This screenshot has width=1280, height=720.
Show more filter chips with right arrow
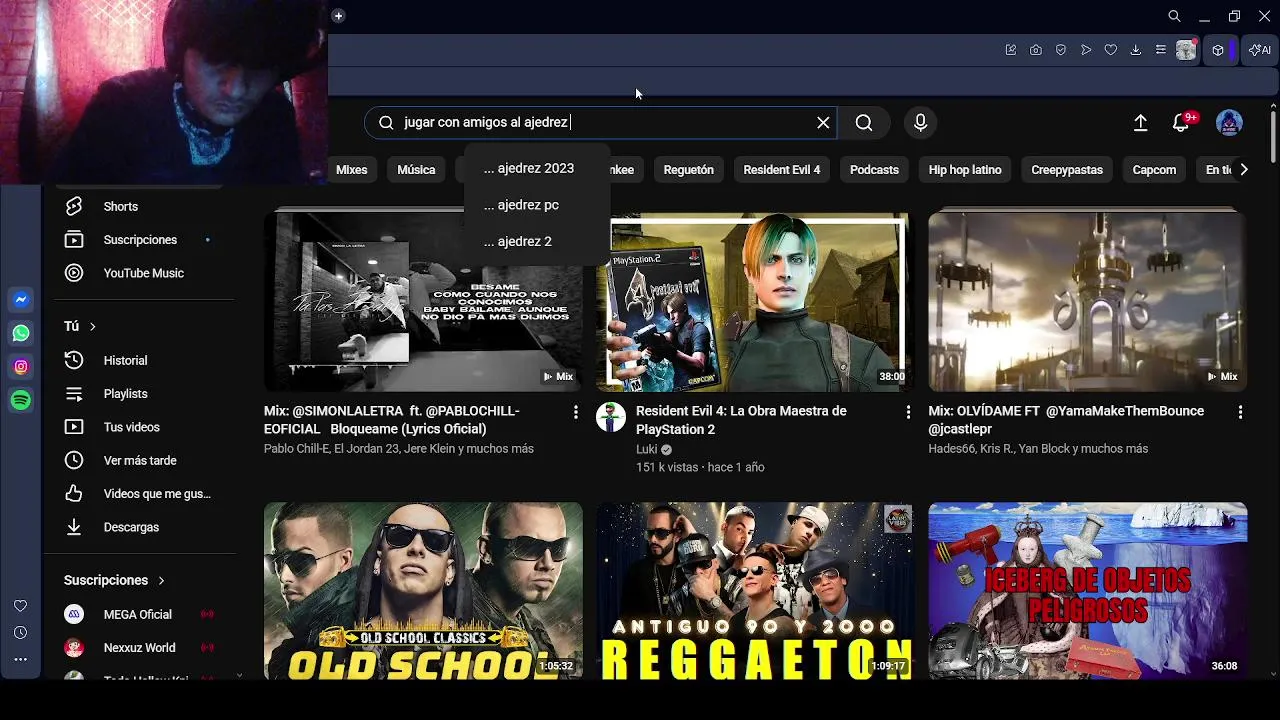click(1243, 170)
